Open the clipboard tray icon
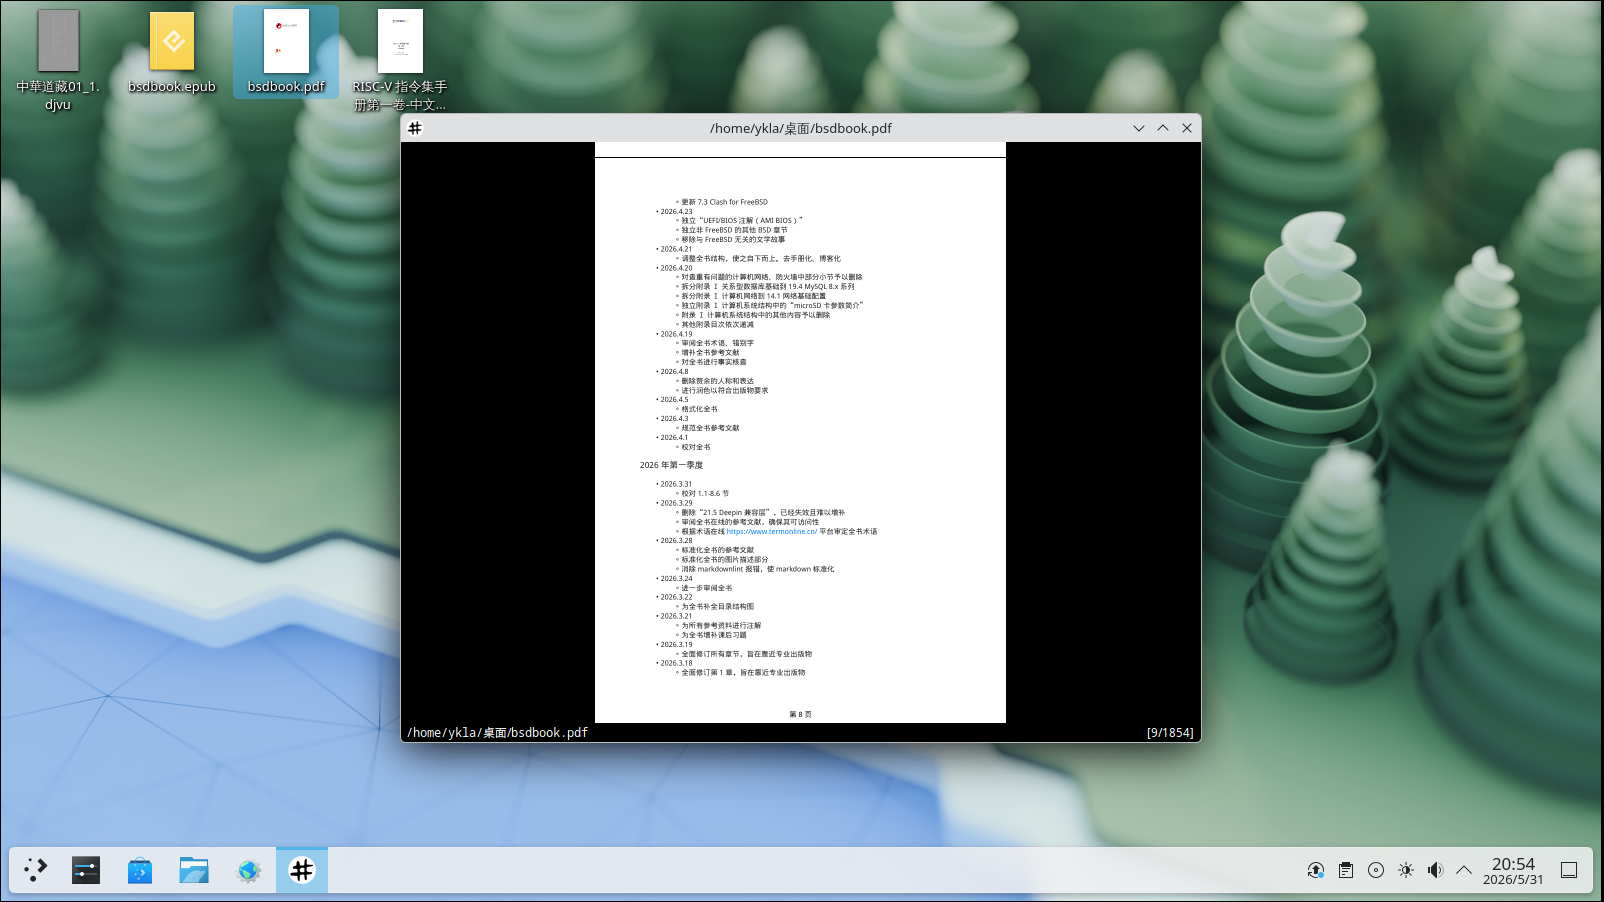Screen dimensions: 1604x902 [1346, 870]
